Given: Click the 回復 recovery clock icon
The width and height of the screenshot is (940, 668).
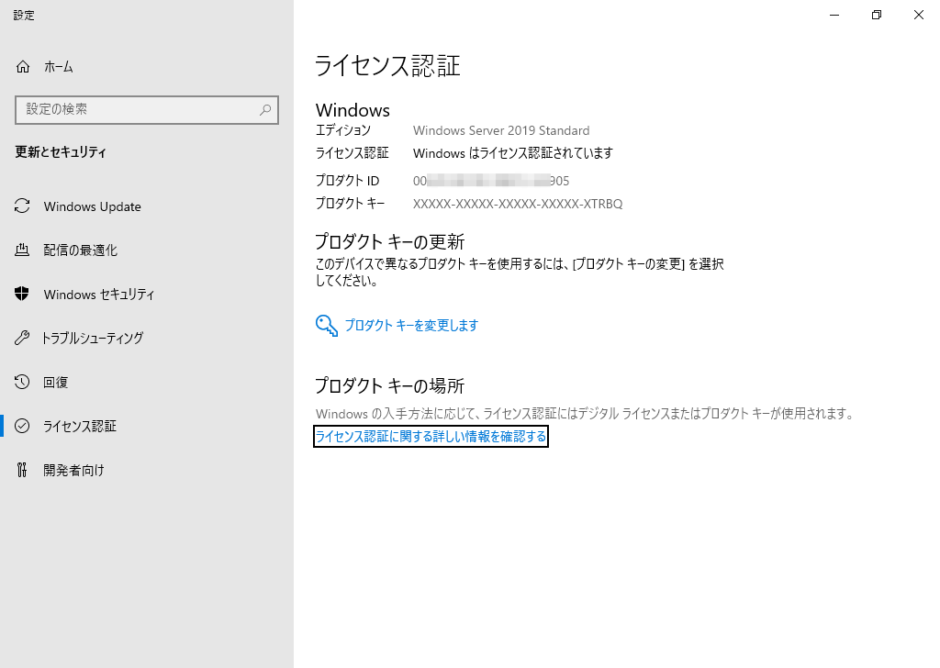Looking at the screenshot, I should tap(23, 382).
